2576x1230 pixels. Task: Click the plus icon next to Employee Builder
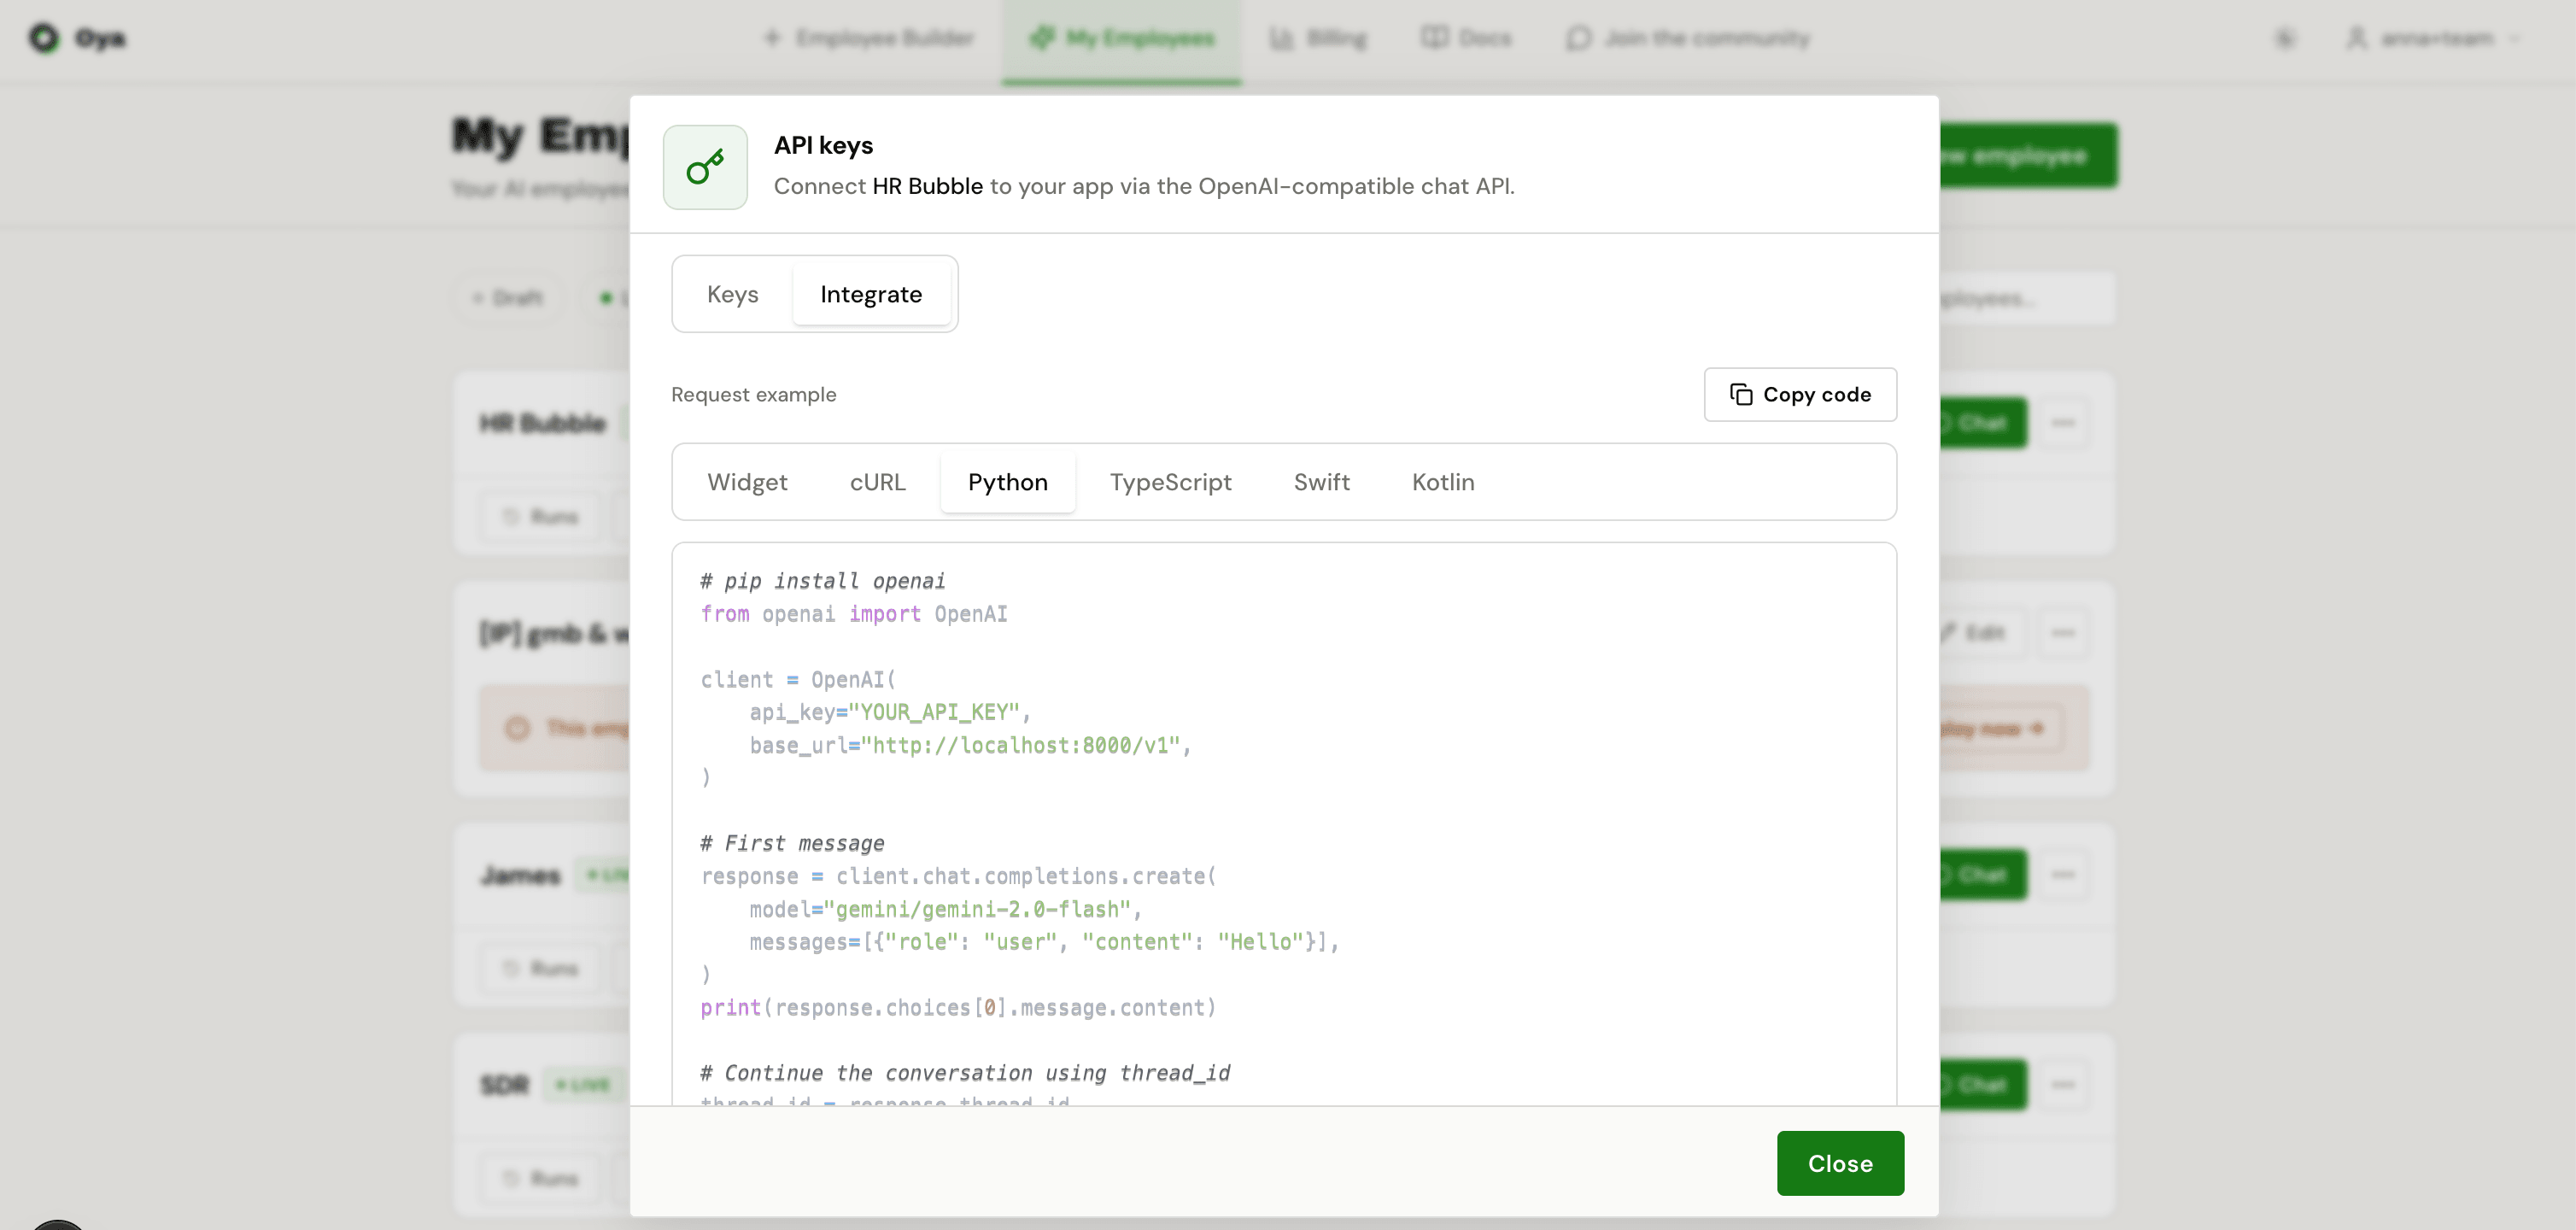pos(772,38)
